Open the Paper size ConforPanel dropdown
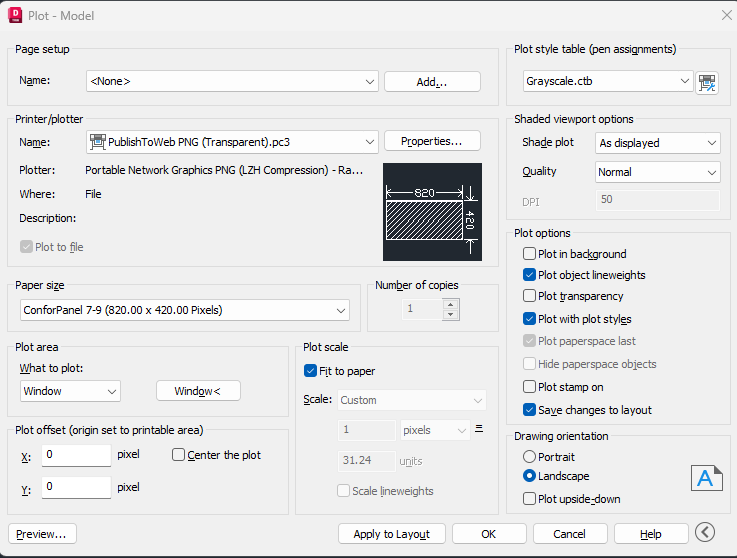The height and width of the screenshot is (558, 737). [185, 310]
